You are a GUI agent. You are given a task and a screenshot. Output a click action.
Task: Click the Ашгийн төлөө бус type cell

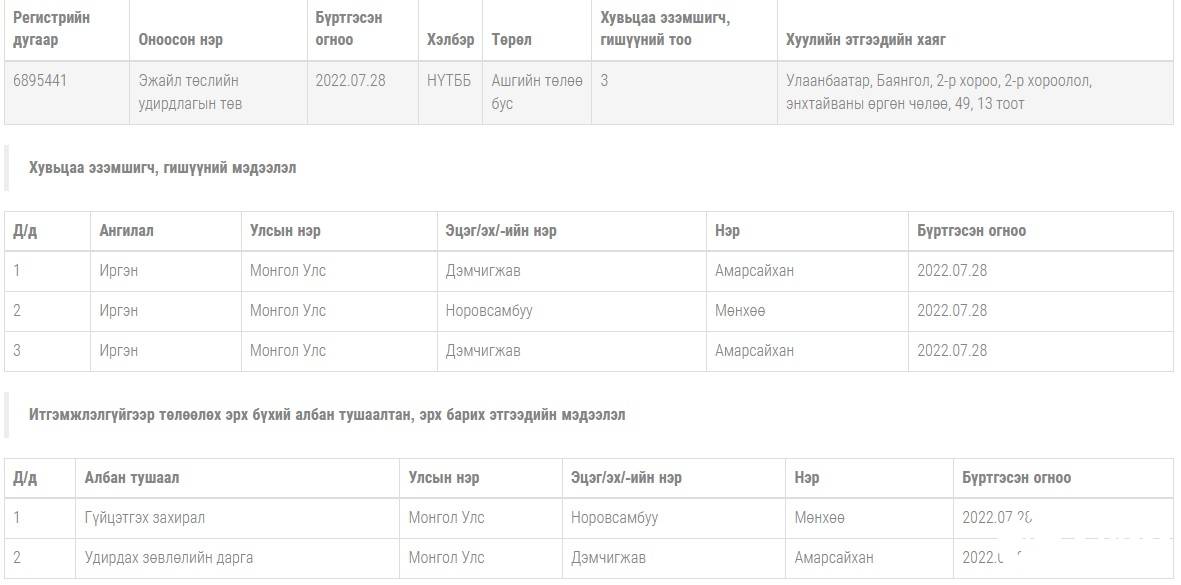[537, 92]
